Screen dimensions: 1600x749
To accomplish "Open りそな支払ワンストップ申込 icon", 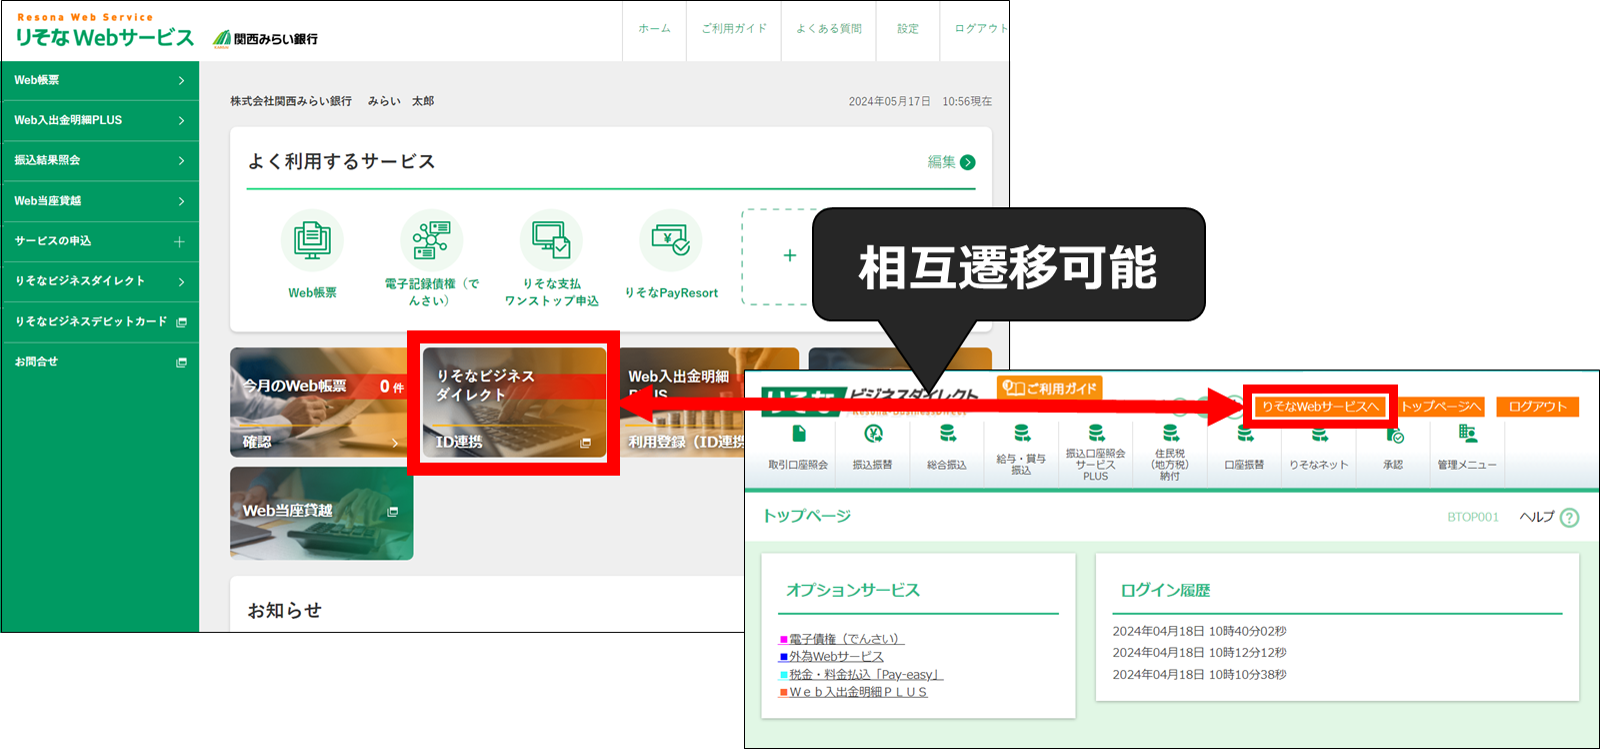I will point(551,240).
